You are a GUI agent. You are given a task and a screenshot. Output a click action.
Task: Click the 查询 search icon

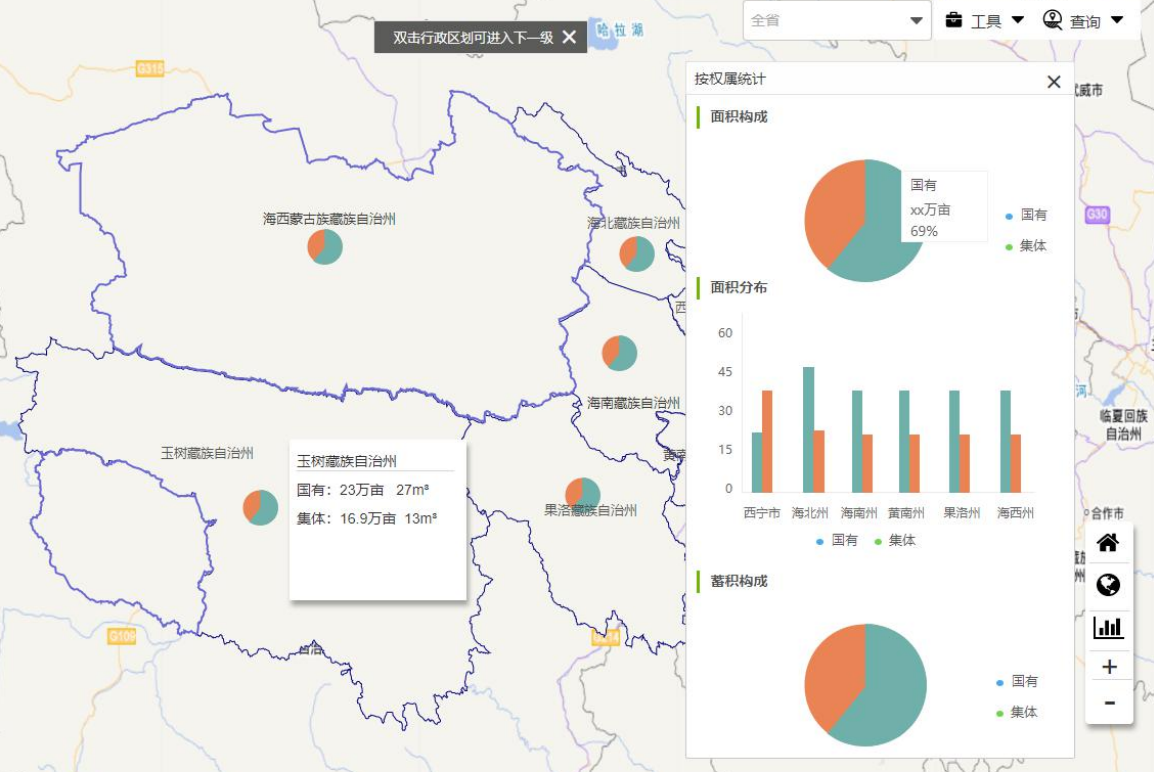tap(1053, 20)
